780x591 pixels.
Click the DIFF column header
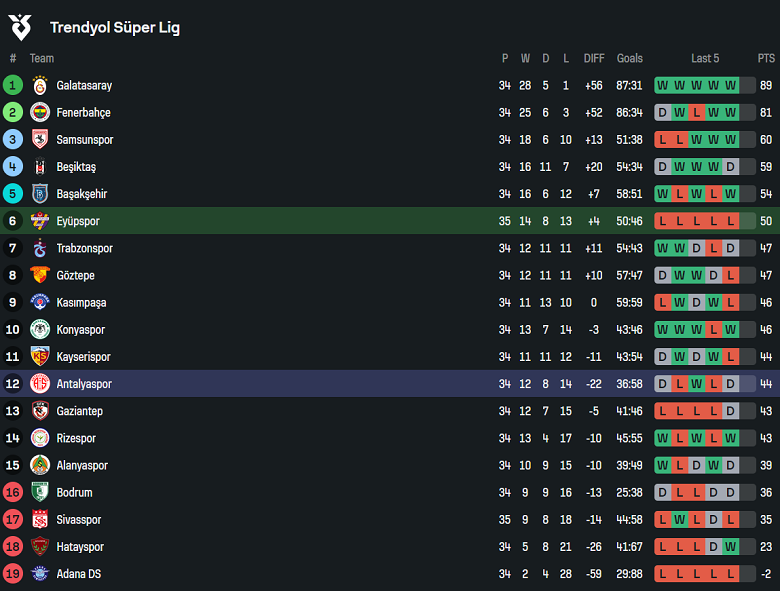click(594, 58)
